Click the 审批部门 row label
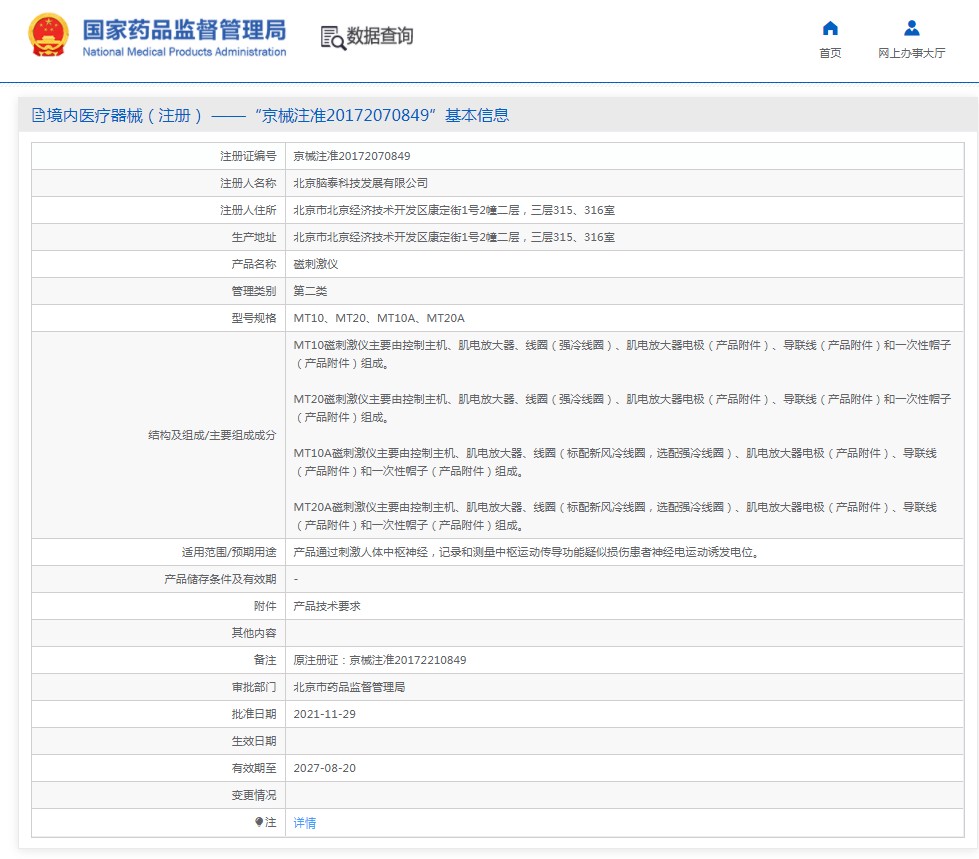This screenshot has height=859, width=979. tap(253, 687)
